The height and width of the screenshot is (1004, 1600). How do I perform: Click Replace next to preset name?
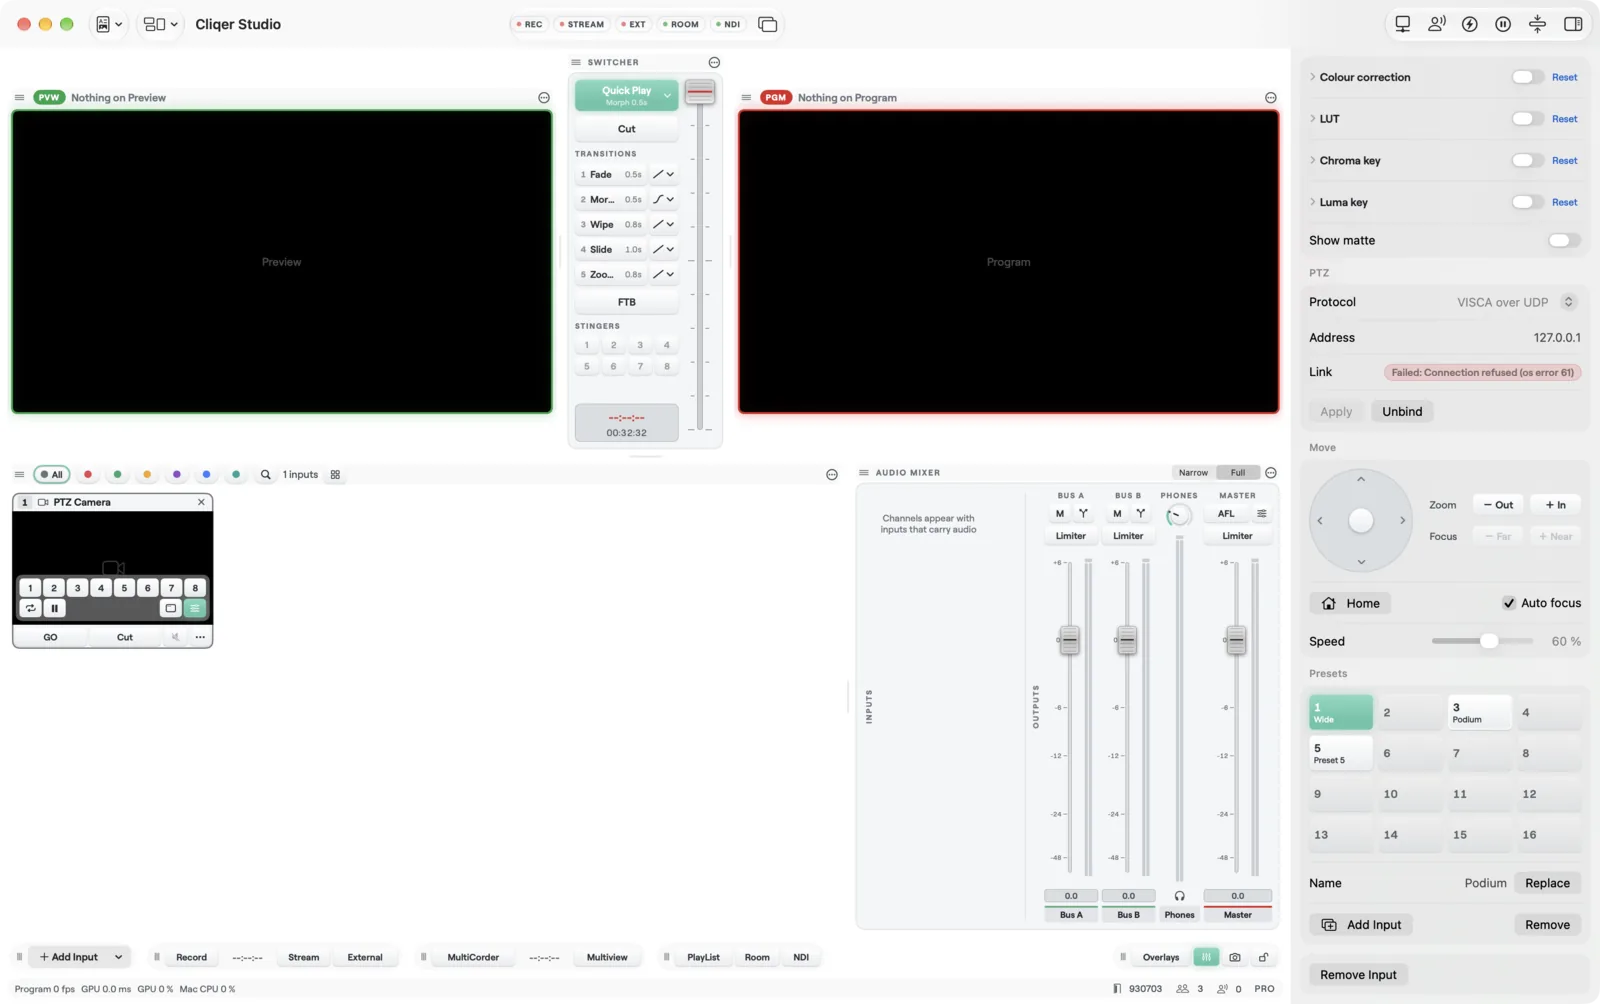[x=1547, y=883]
